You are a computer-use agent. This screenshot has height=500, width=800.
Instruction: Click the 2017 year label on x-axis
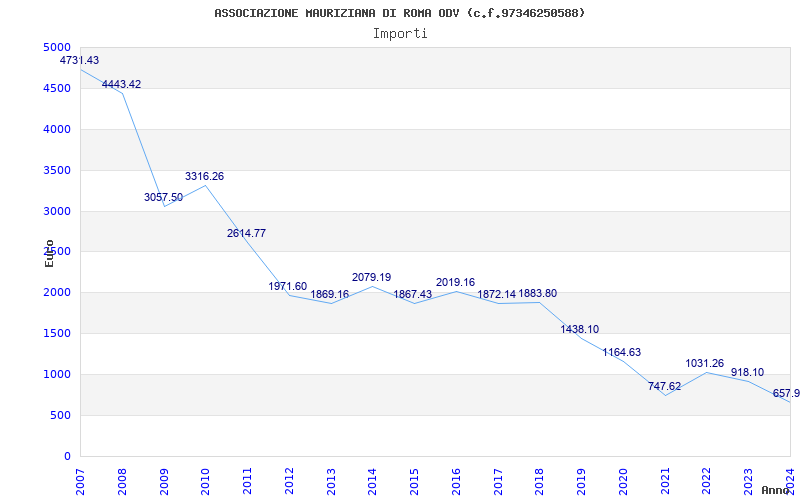pos(498,482)
